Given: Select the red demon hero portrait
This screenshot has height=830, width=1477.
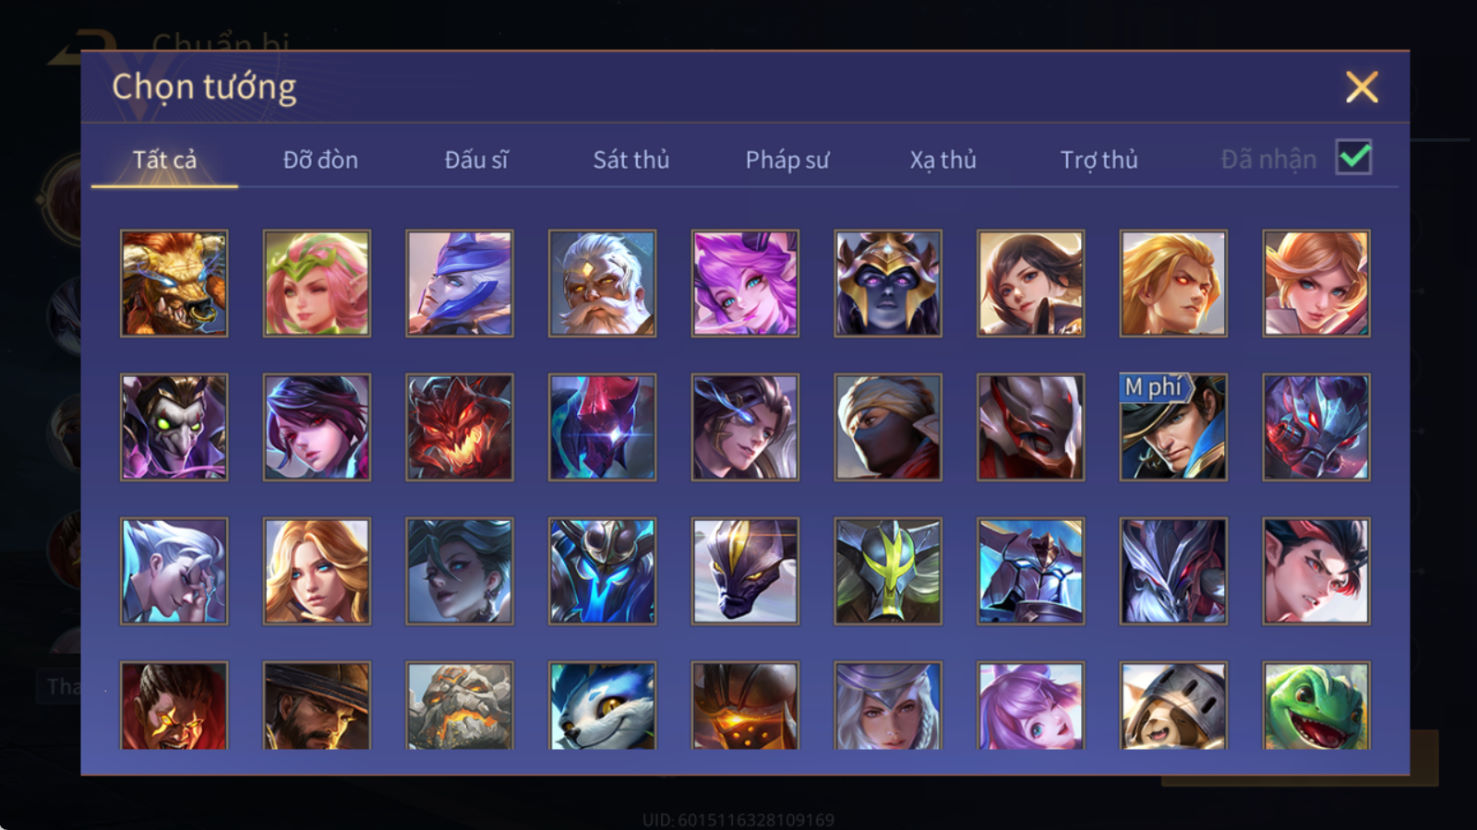Looking at the screenshot, I should pos(460,428).
